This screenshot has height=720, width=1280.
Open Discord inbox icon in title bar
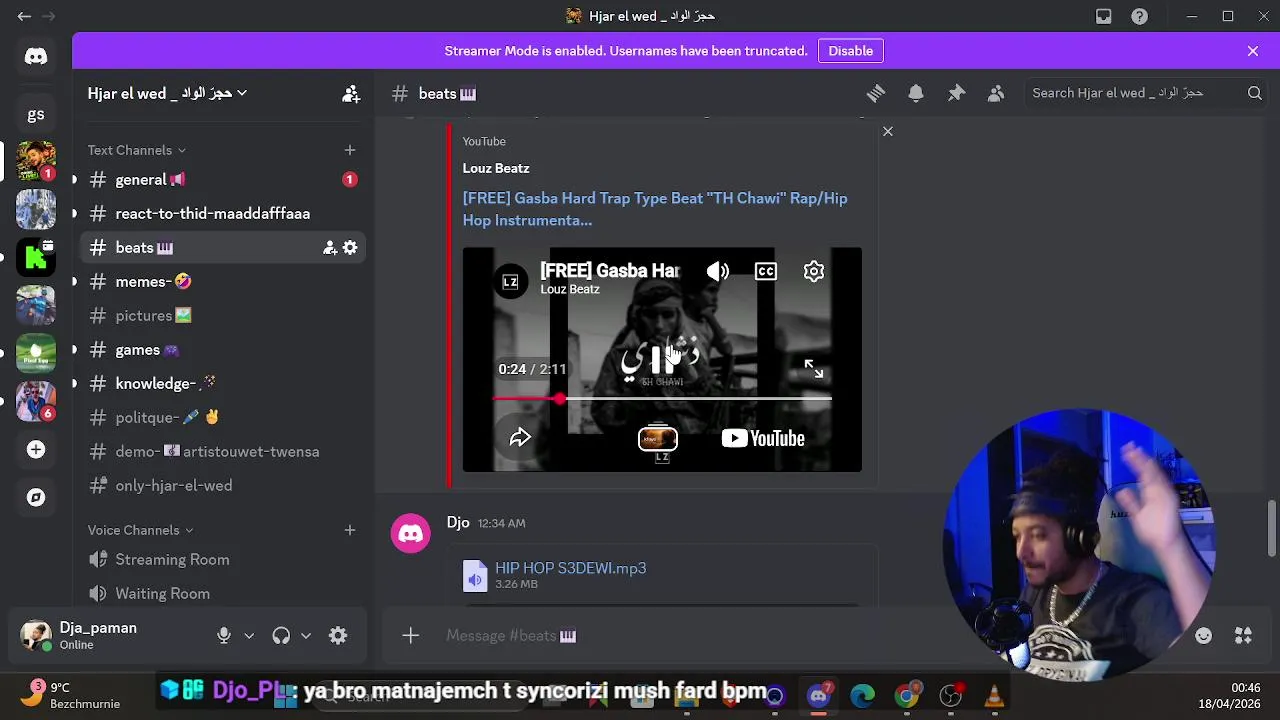pyautogui.click(x=1104, y=16)
